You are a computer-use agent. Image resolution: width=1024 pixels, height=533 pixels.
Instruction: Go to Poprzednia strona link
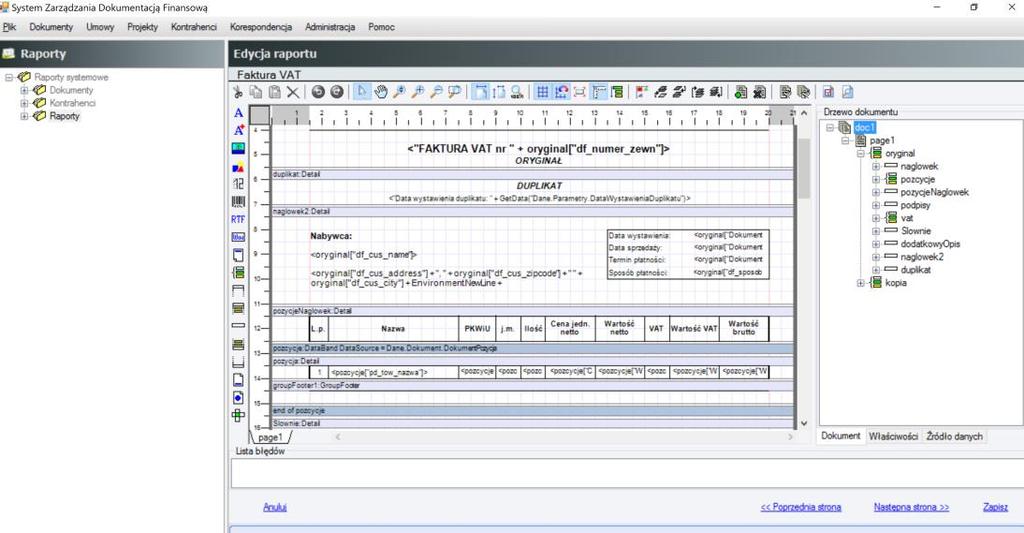tap(801, 507)
